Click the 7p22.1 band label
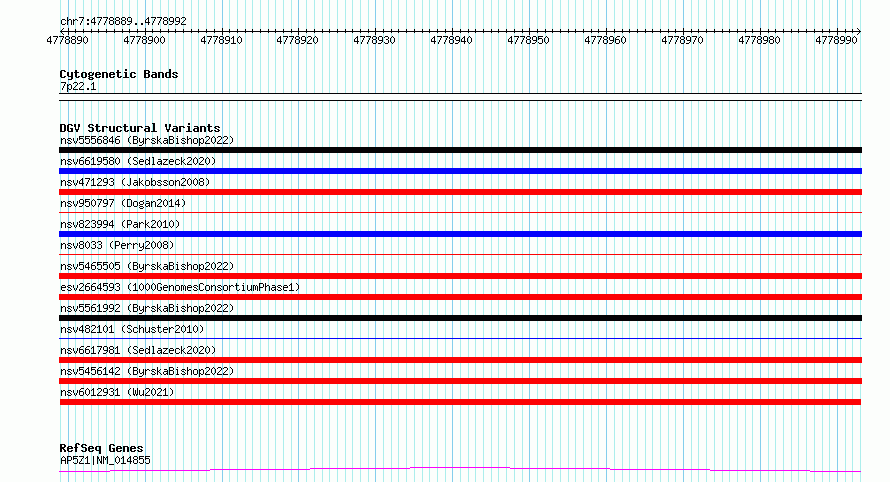This screenshot has height=482, width=890. click(x=78, y=86)
